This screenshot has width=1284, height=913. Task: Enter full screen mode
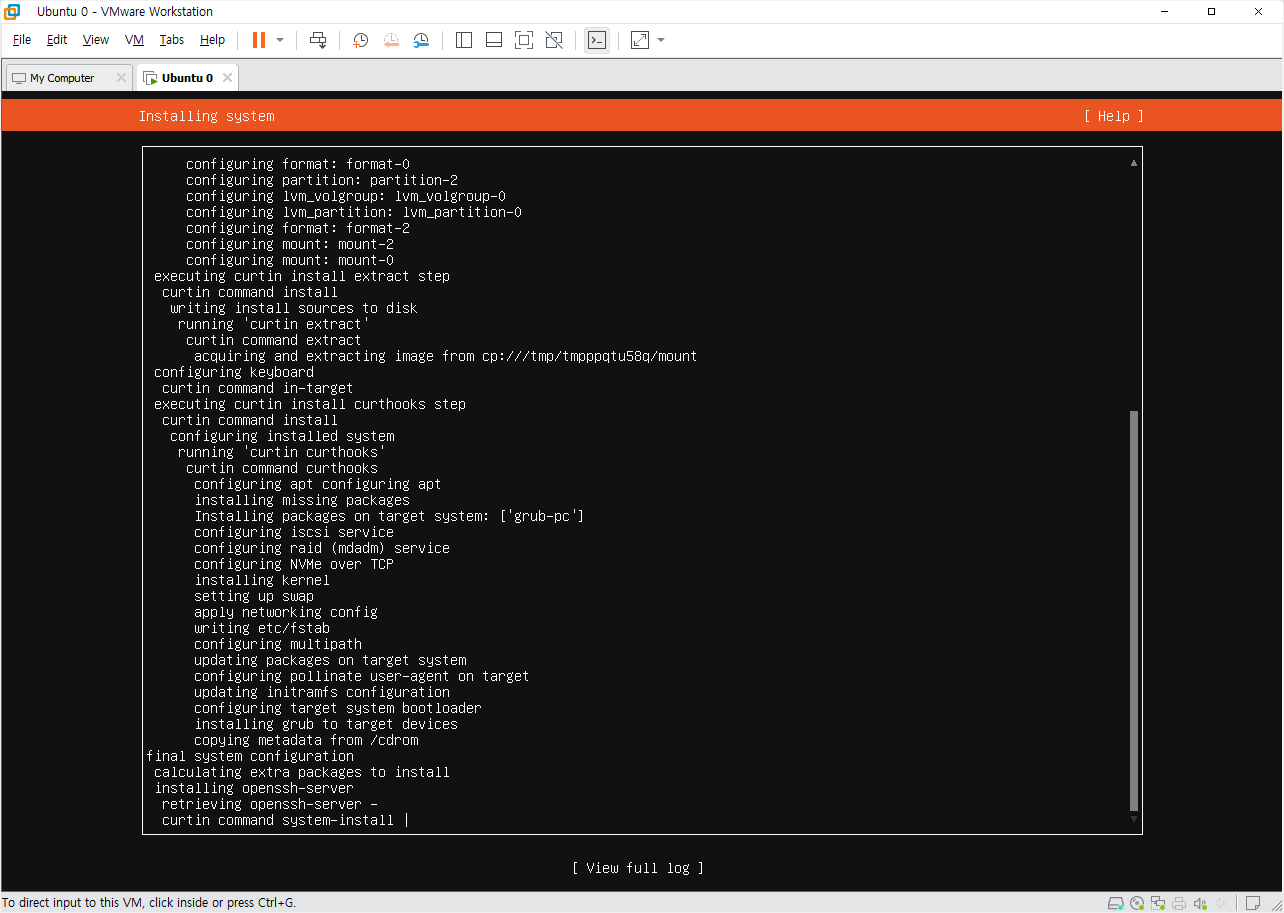[x=524, y=40]
